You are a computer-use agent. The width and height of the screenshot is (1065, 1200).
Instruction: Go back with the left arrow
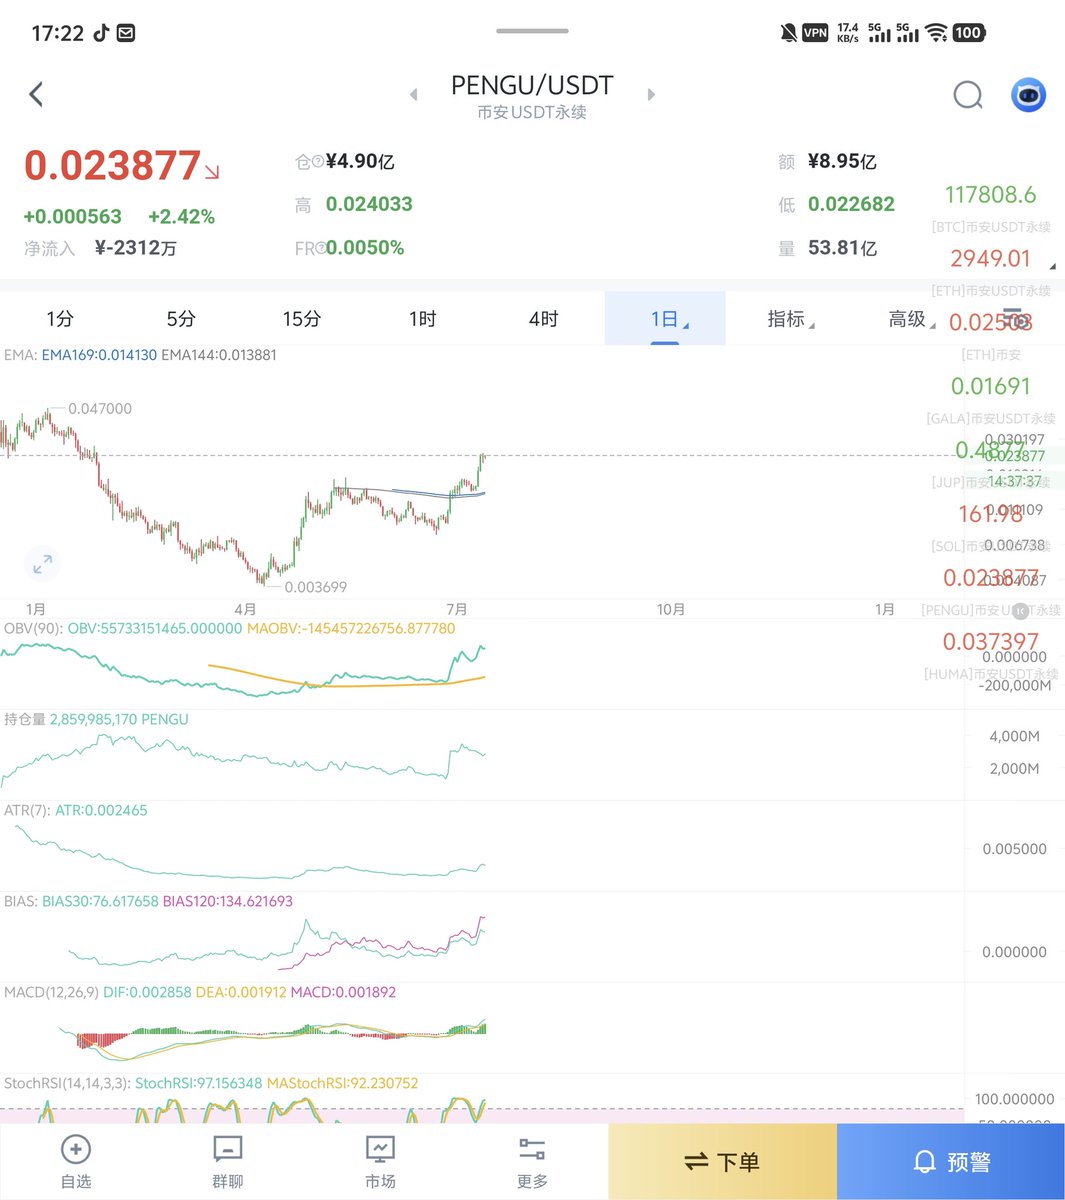click(x=36, y=95)
